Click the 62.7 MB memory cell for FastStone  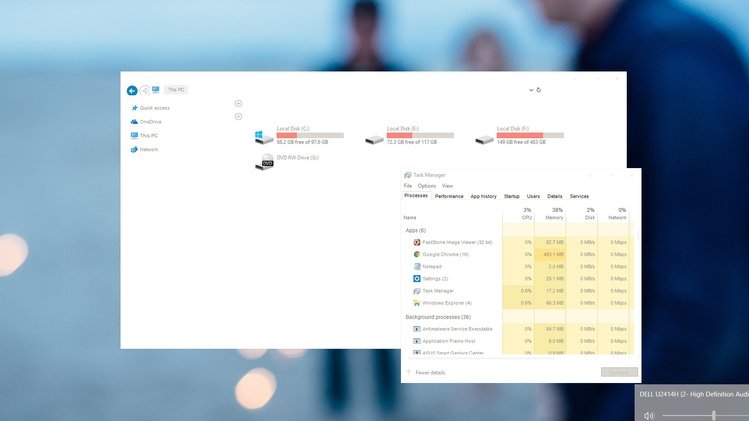click(550, 242)
